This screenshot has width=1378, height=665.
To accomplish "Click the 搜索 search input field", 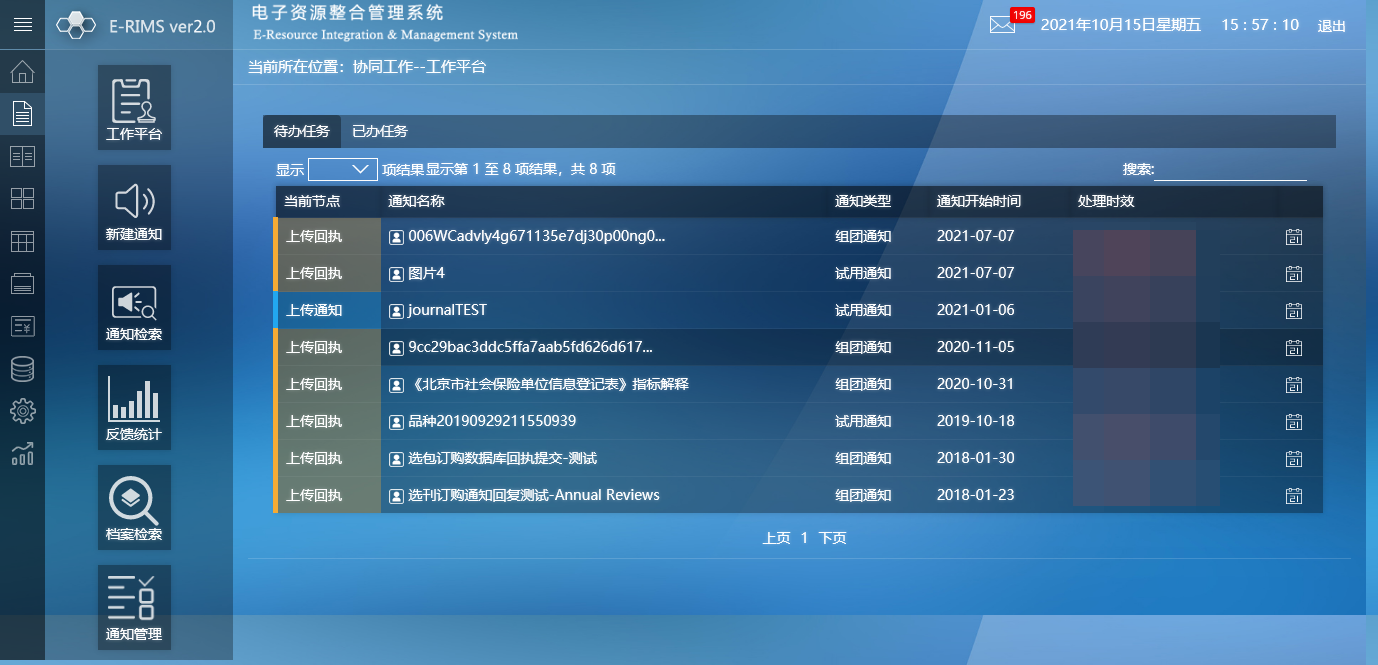I will [1230, 170].
